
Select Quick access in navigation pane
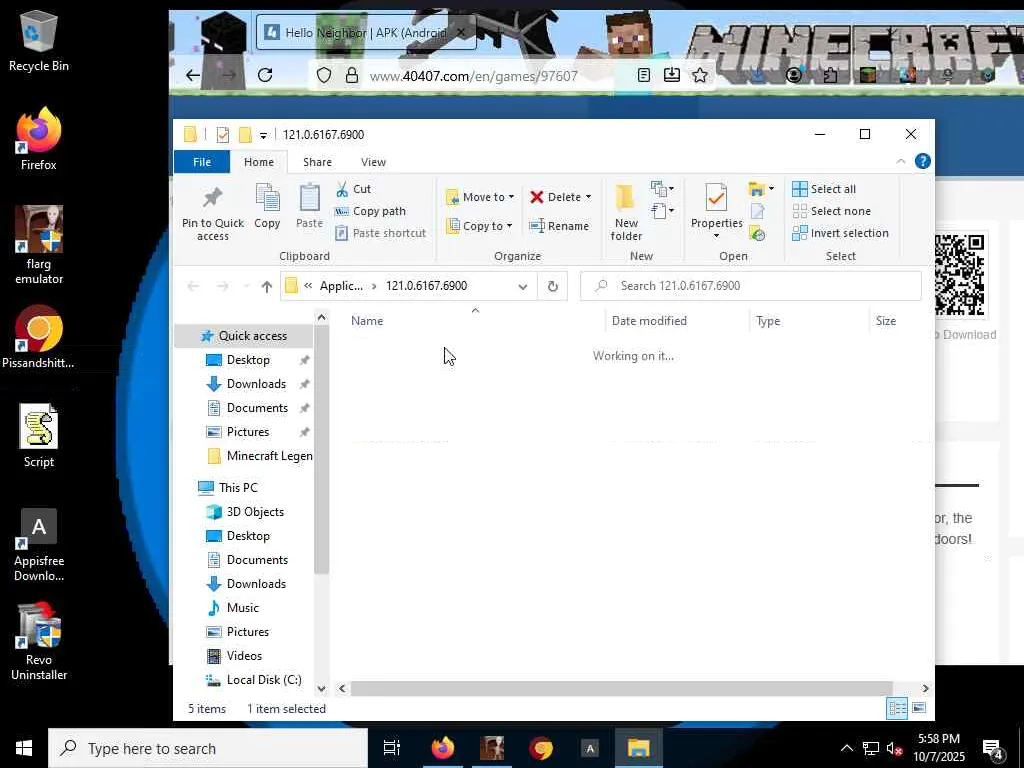(x=253, y=336)
